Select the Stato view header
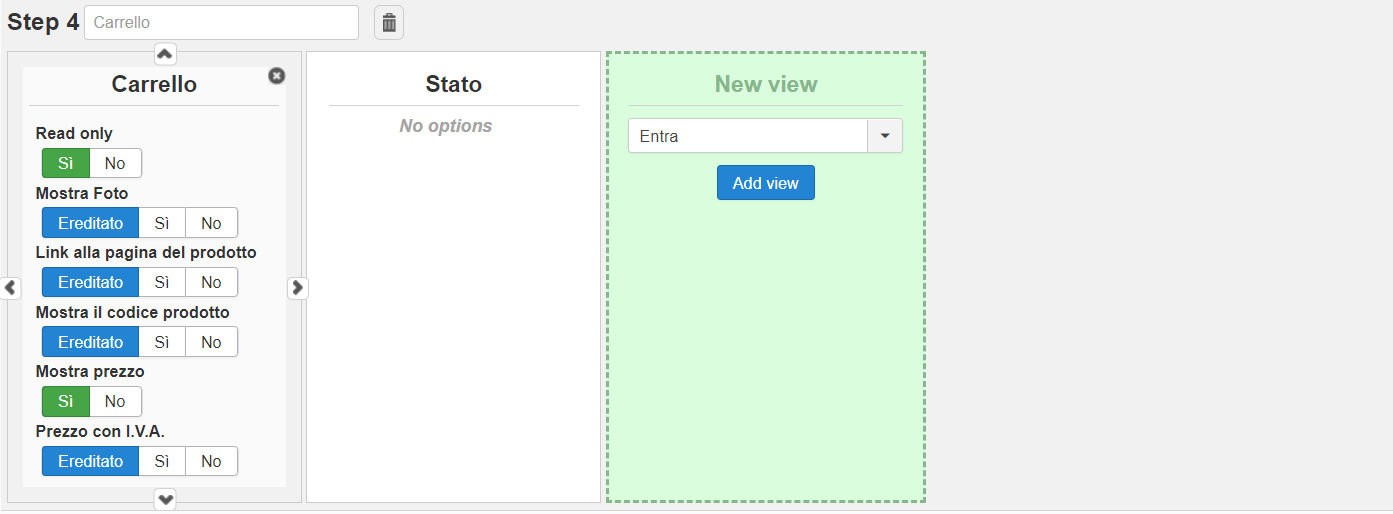Screen dimensions: 1393x514 pos(453,84)
